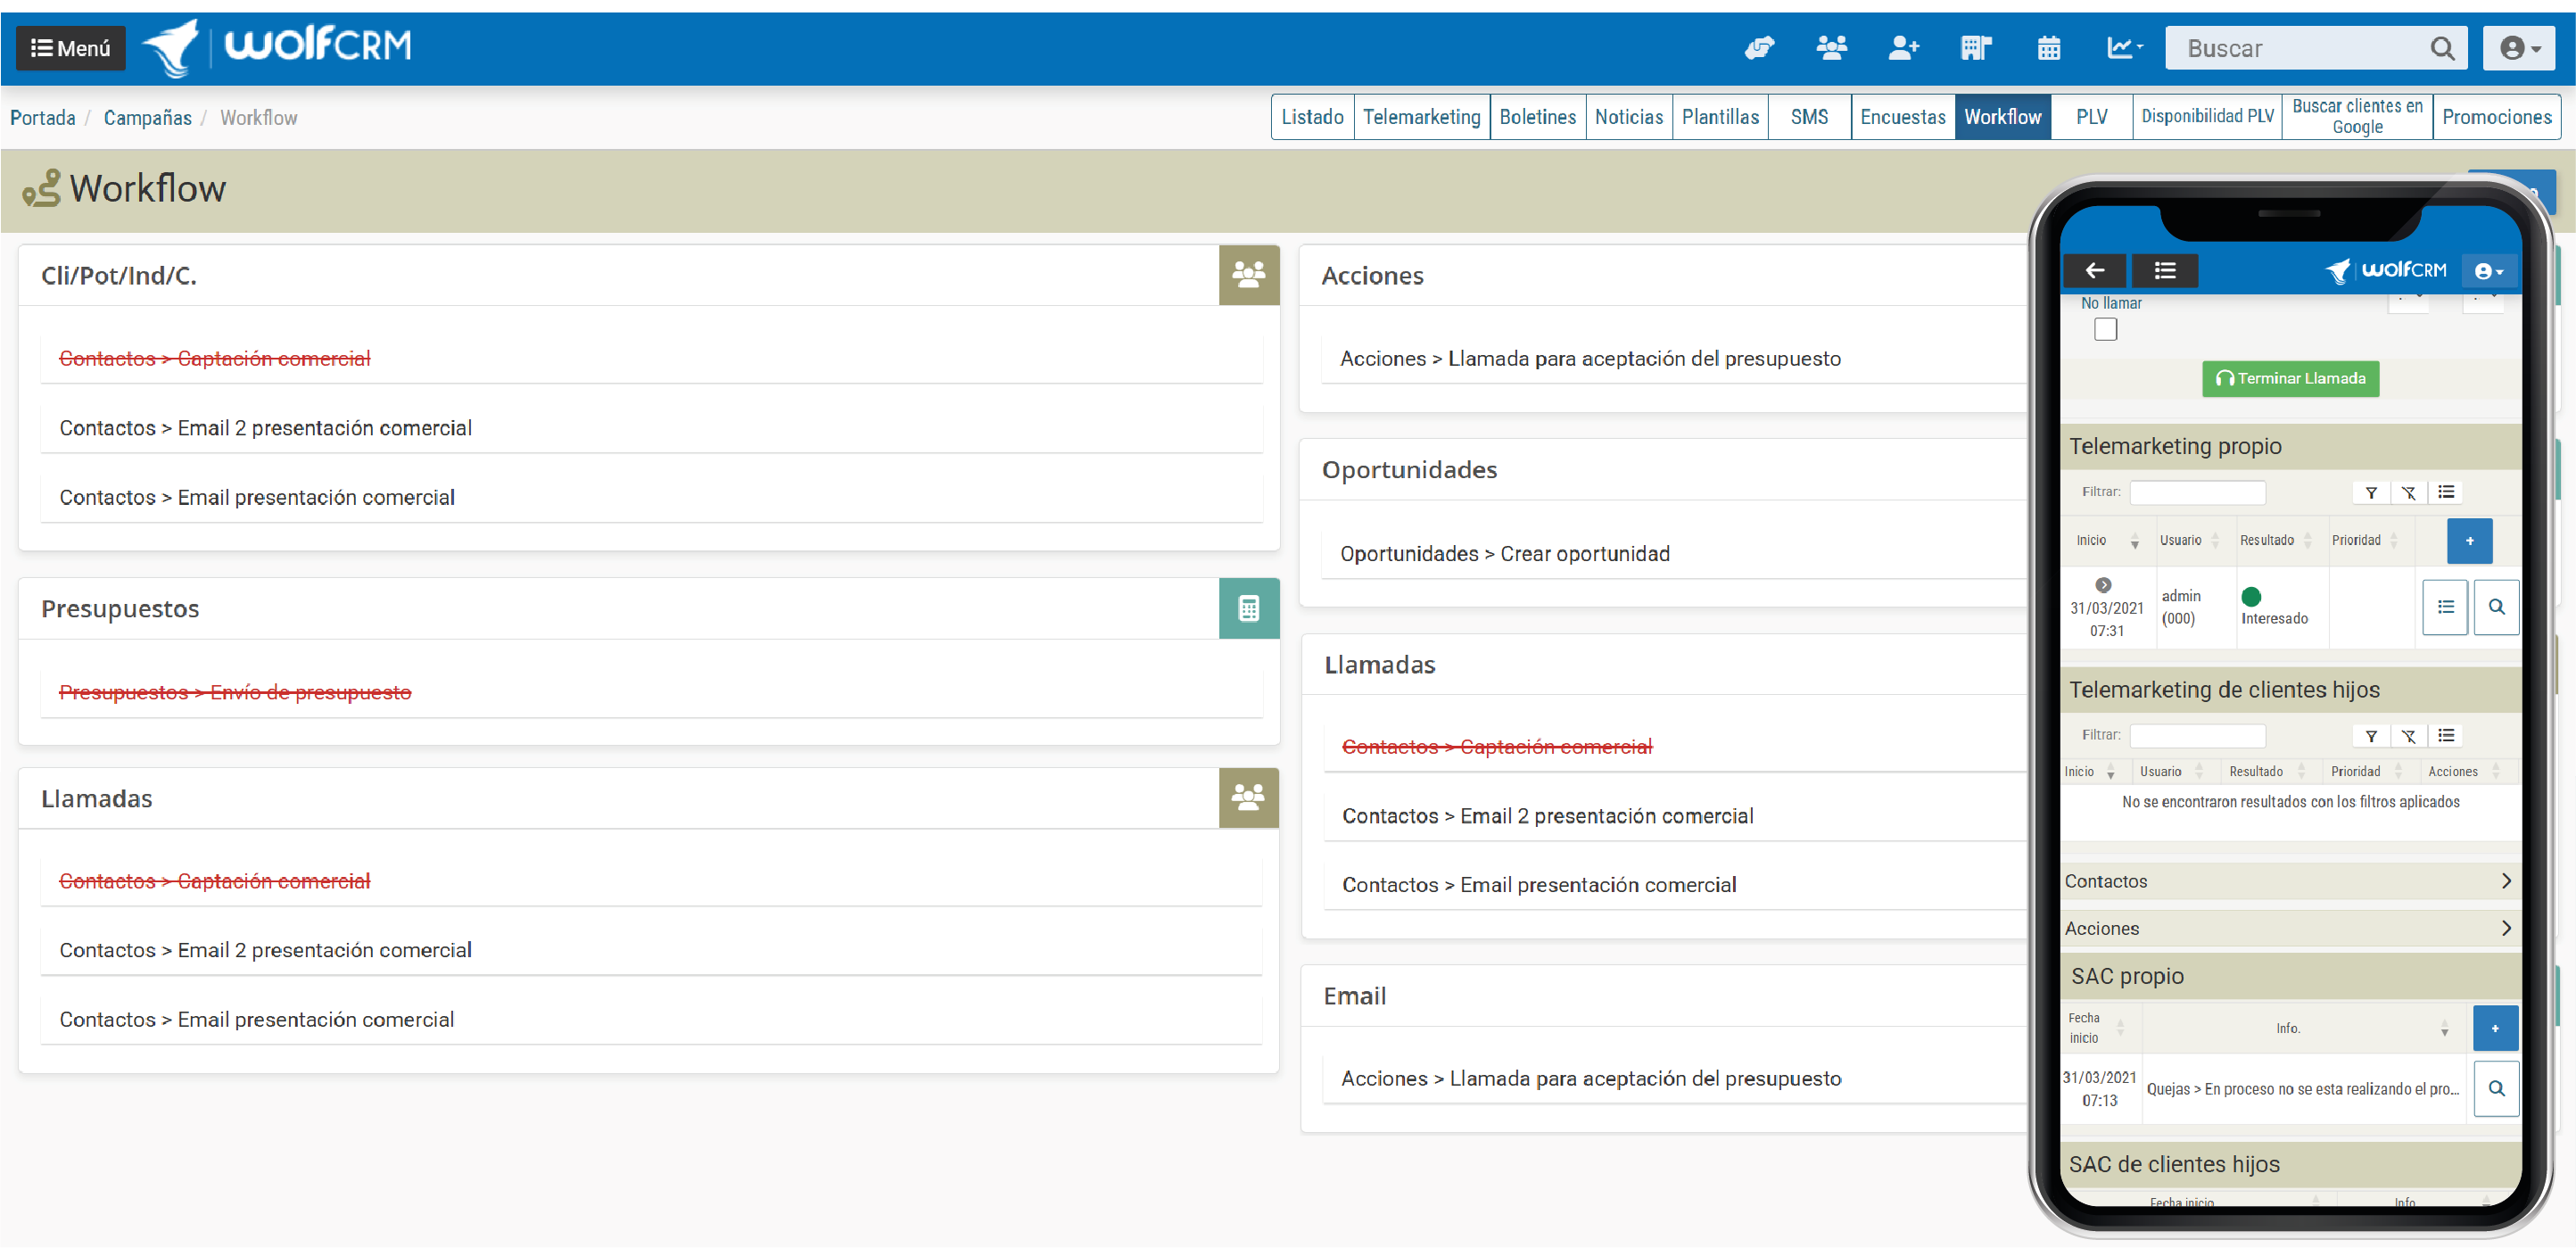2576x1248 pixels.
Task: Add new entry in SAC propio table
Action: click(x=2495, y=1028)
